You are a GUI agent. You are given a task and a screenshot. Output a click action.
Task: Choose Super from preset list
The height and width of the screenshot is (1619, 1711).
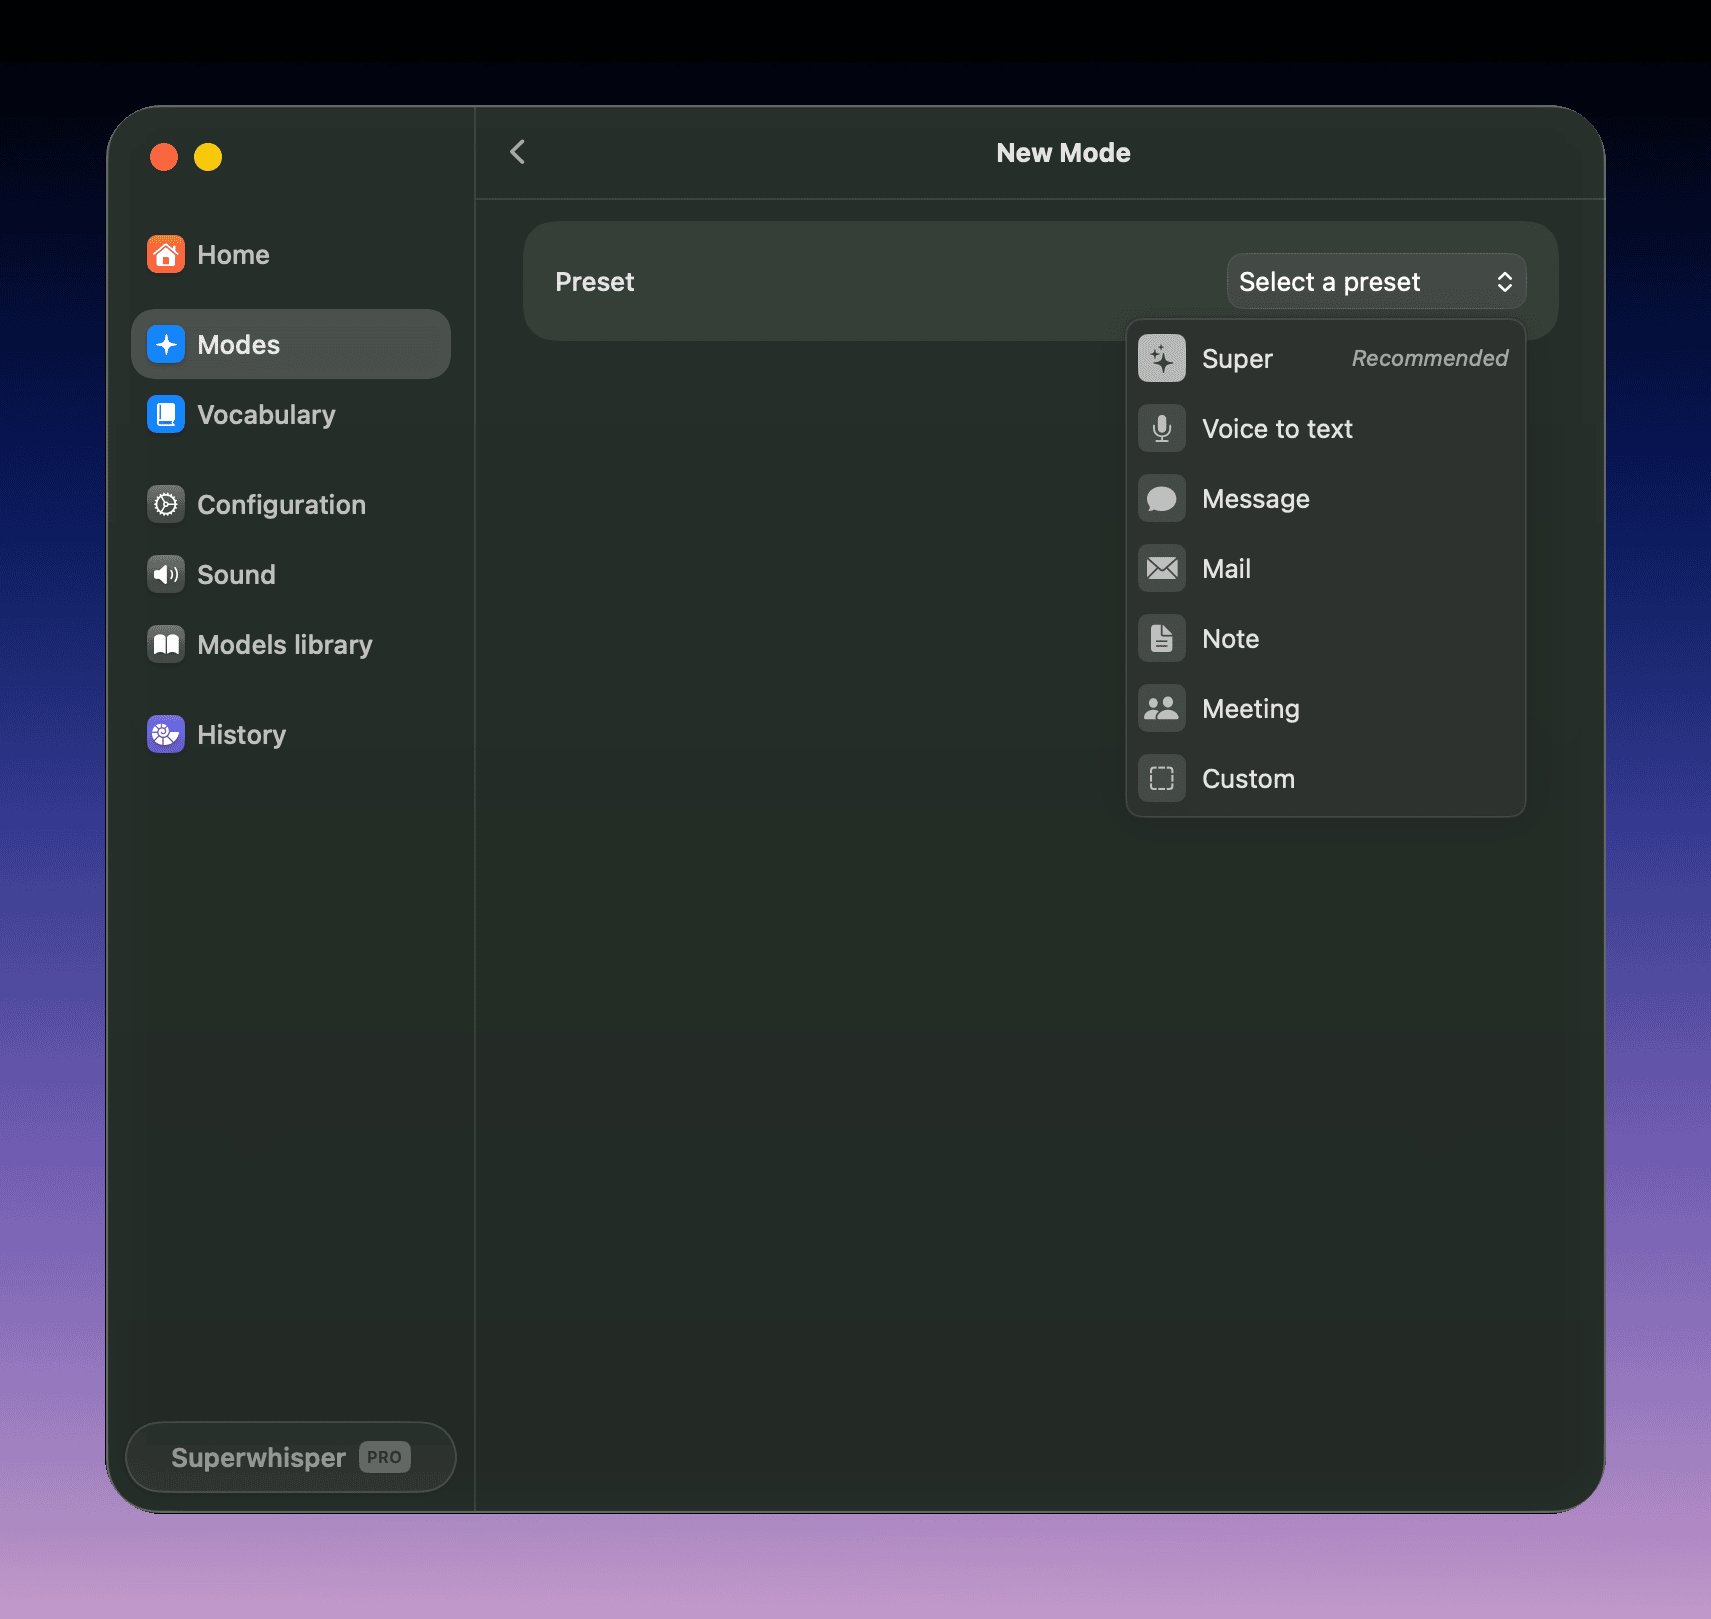coord(1326,358)
